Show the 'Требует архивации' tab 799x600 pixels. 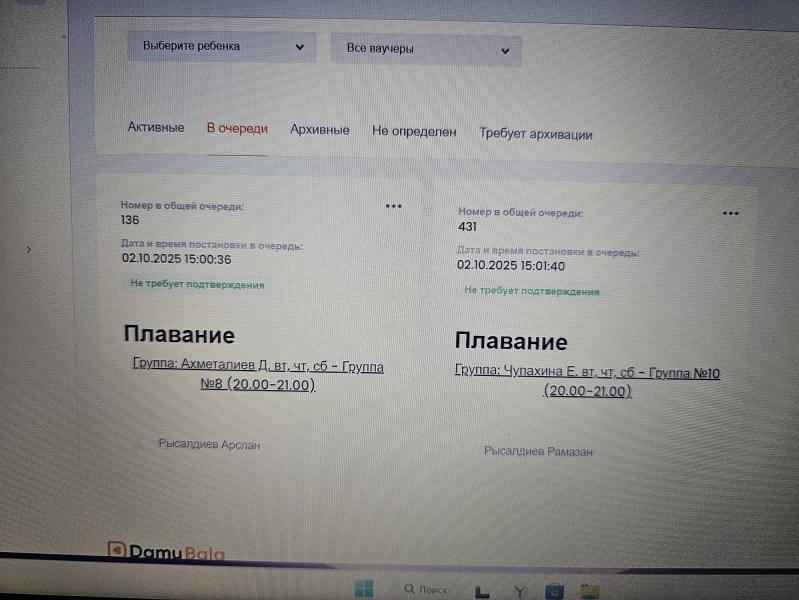click(535, 134)
